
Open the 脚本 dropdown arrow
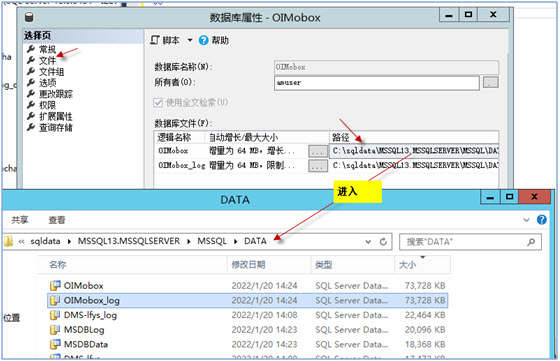click(x=190, y=40)
